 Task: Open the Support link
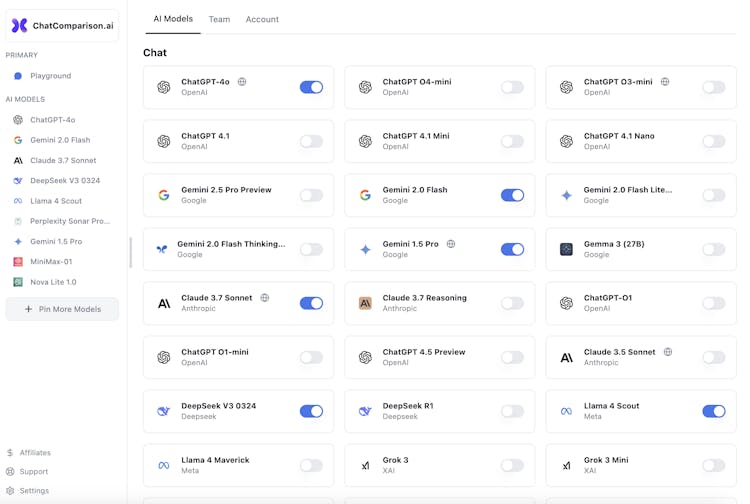(x=33, y=471)
